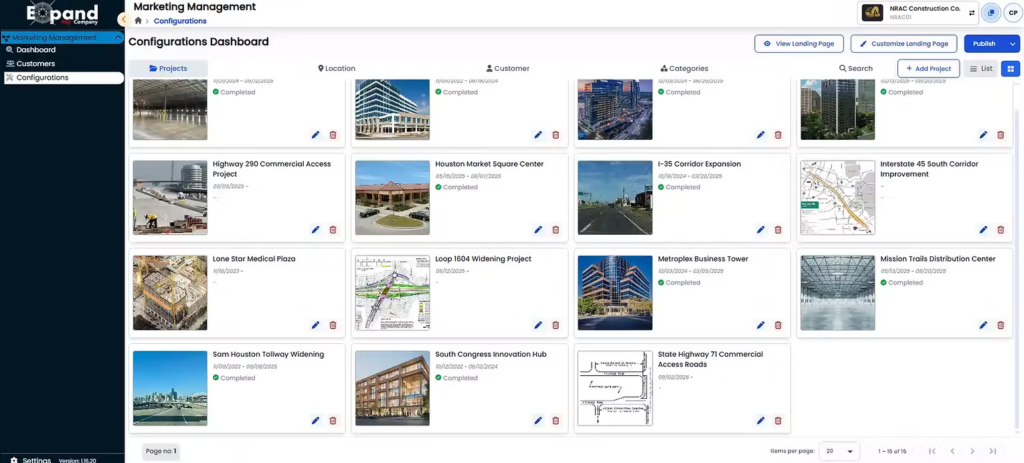Click the switch company arrows icon
Viewport: 1024px width, 463px height.
click(x=971, y=12)
